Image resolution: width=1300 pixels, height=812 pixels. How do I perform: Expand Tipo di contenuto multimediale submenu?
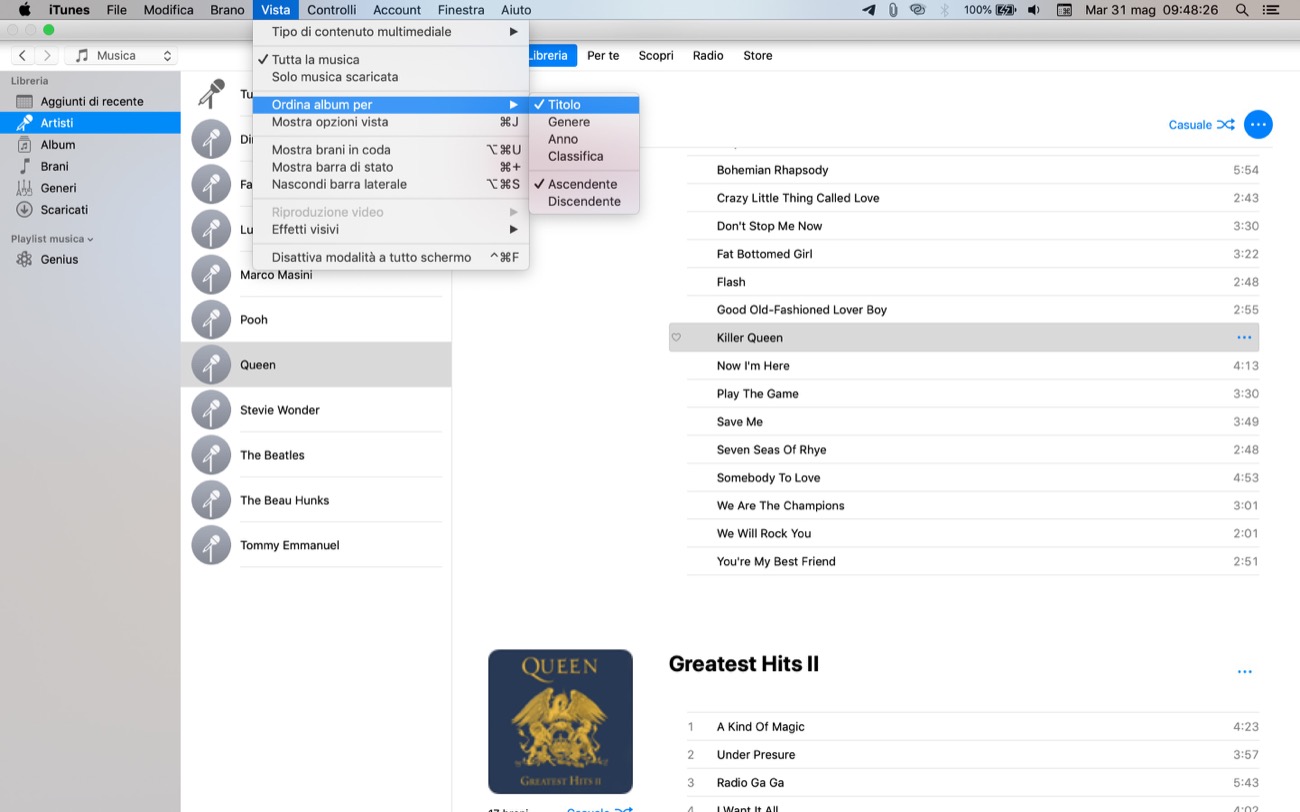click(x=391, y=32)
